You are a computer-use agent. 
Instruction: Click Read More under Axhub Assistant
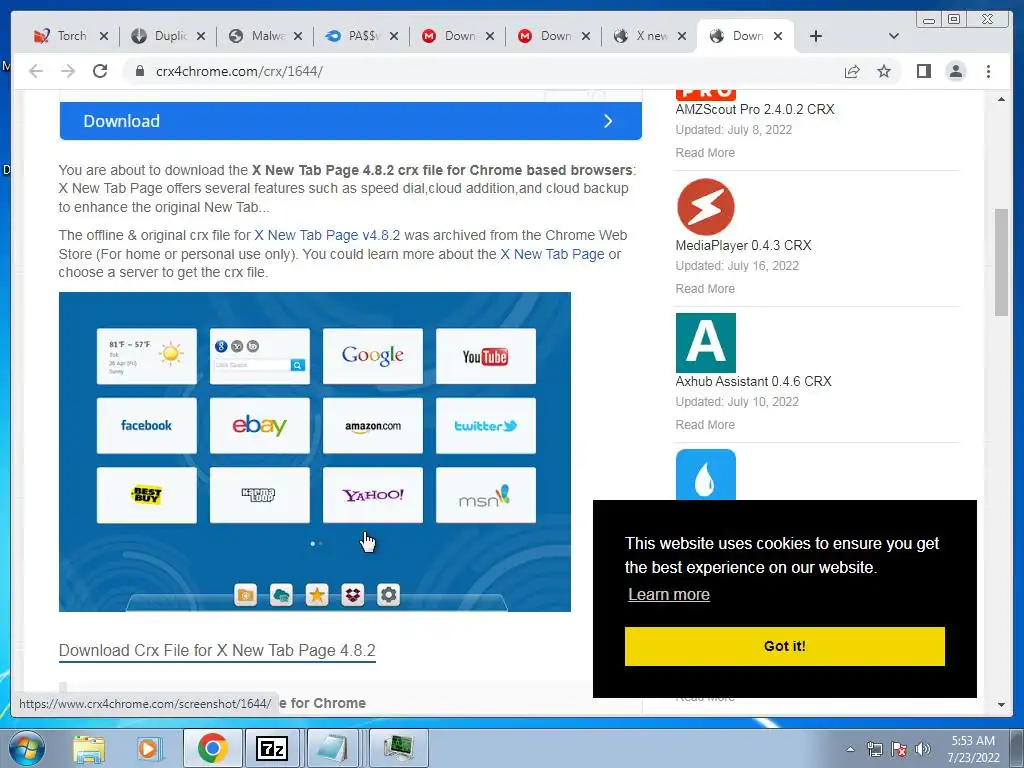tap(705, 424)
